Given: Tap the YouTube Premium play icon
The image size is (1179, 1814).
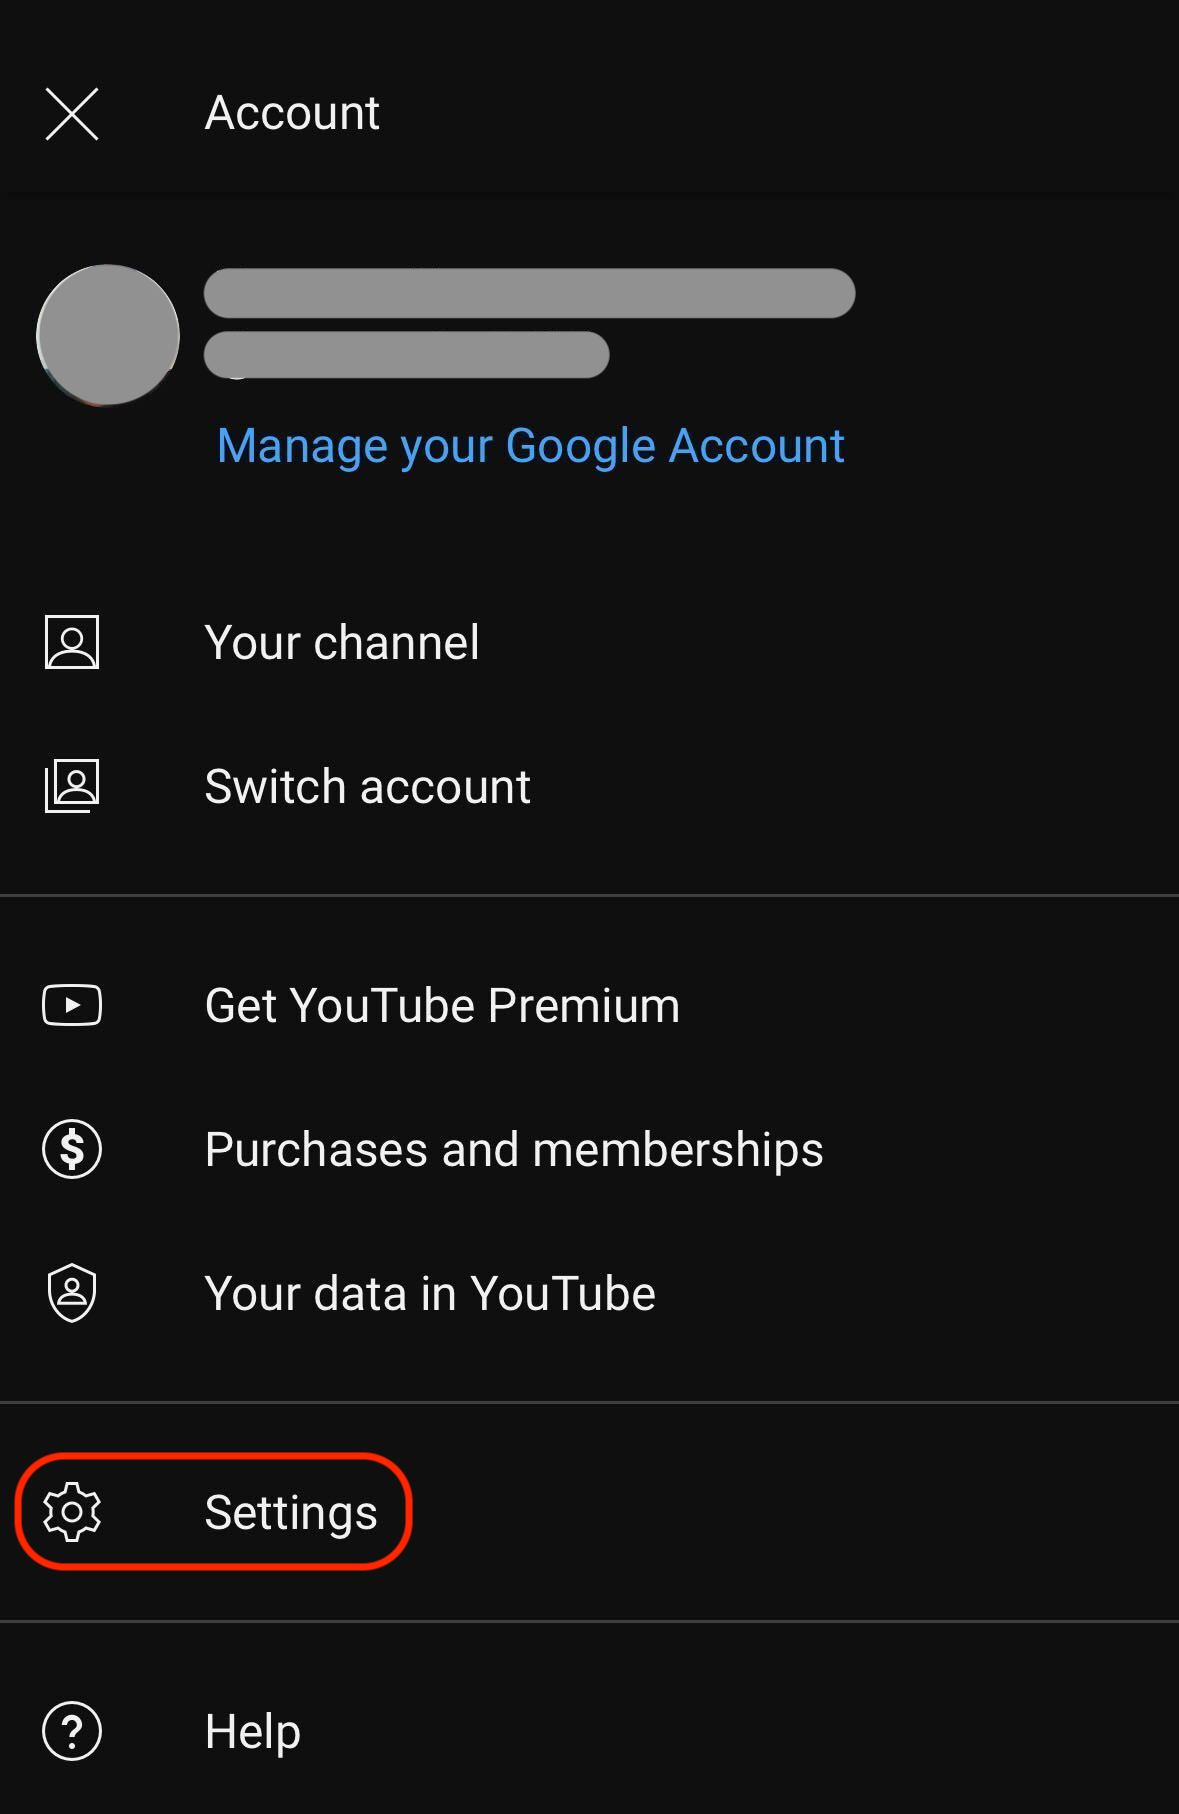Looking at the screenshot, I should (x=72, y=1005).
